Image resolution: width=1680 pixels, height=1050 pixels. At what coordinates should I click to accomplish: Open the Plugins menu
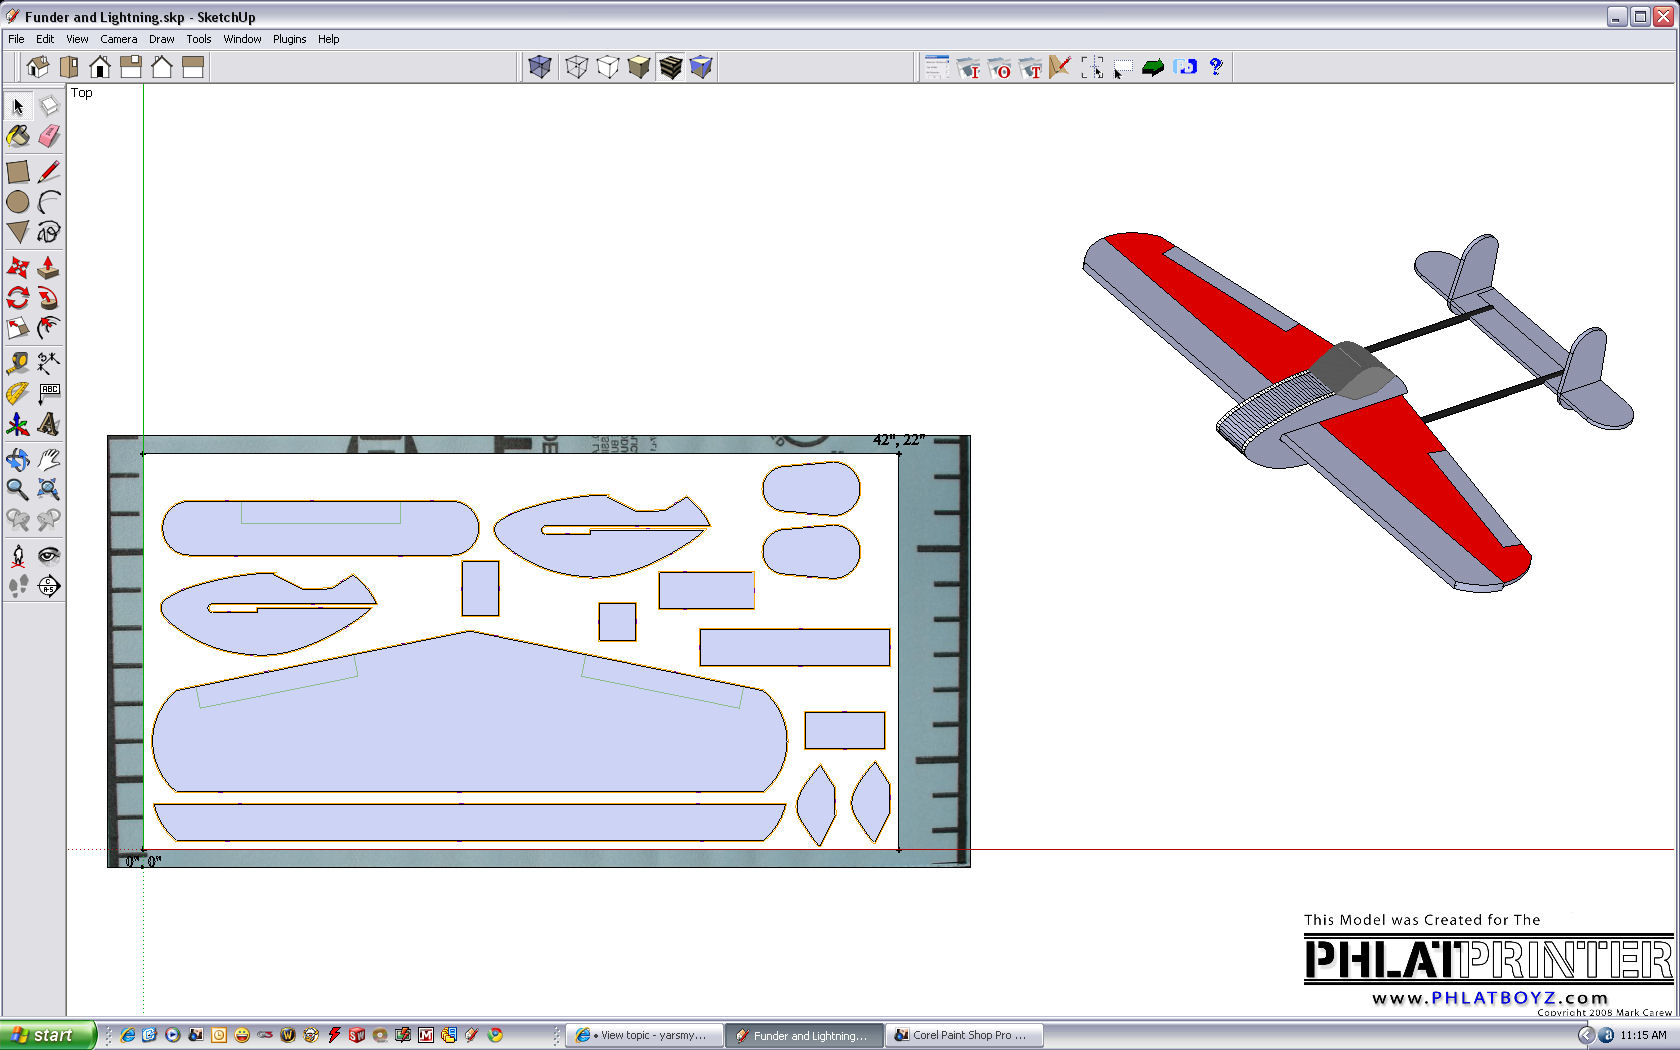pos(289,39)
